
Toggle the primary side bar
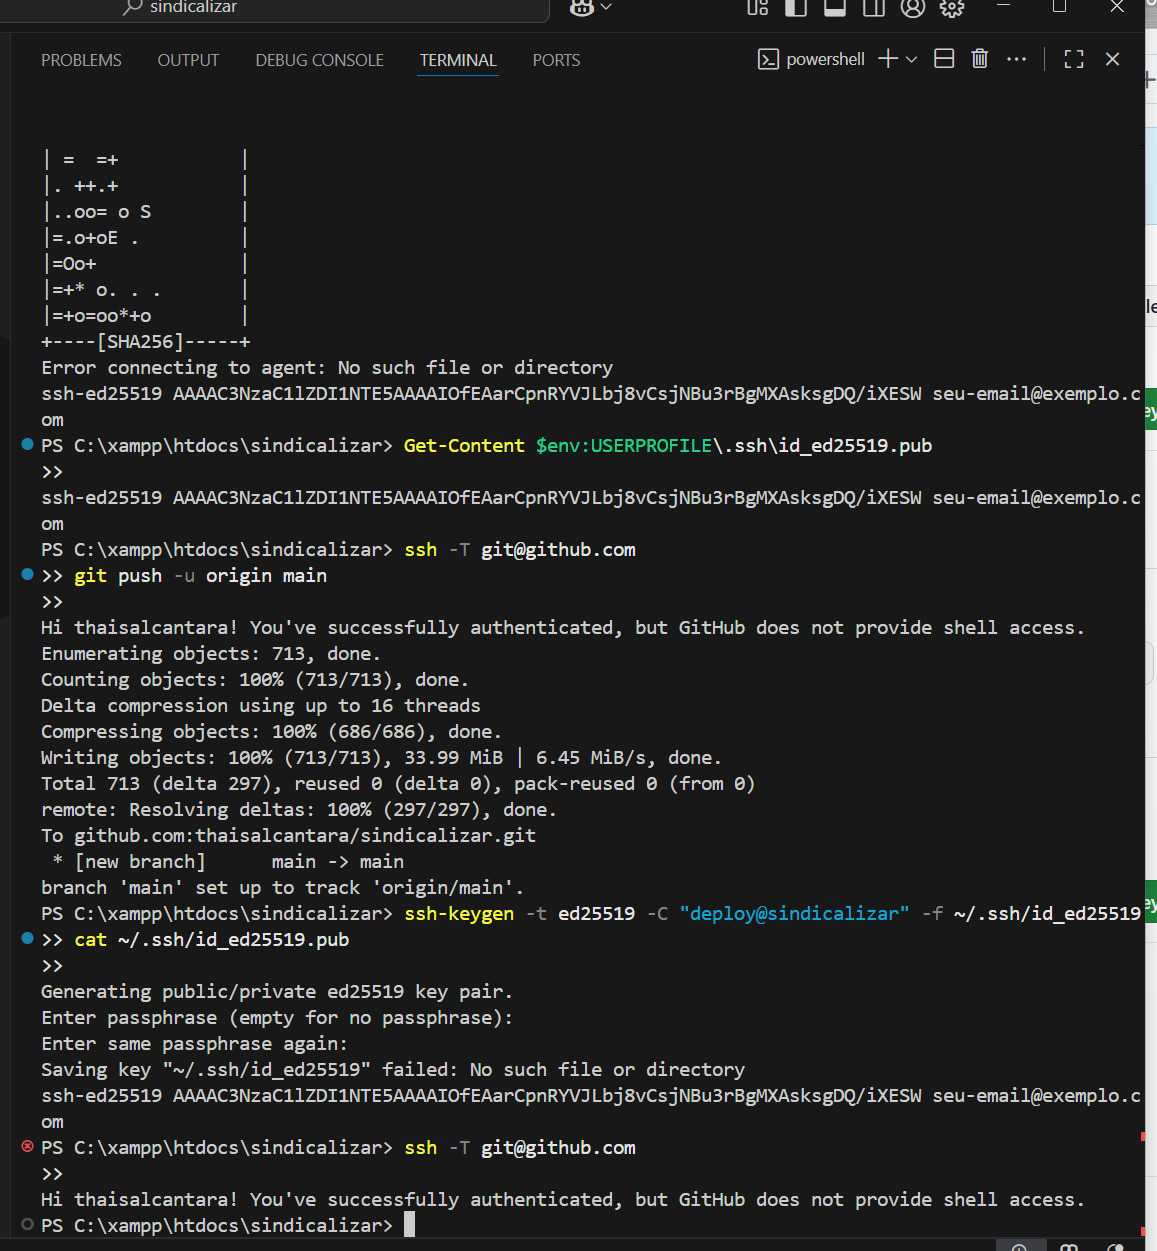[x=796, y=8]
